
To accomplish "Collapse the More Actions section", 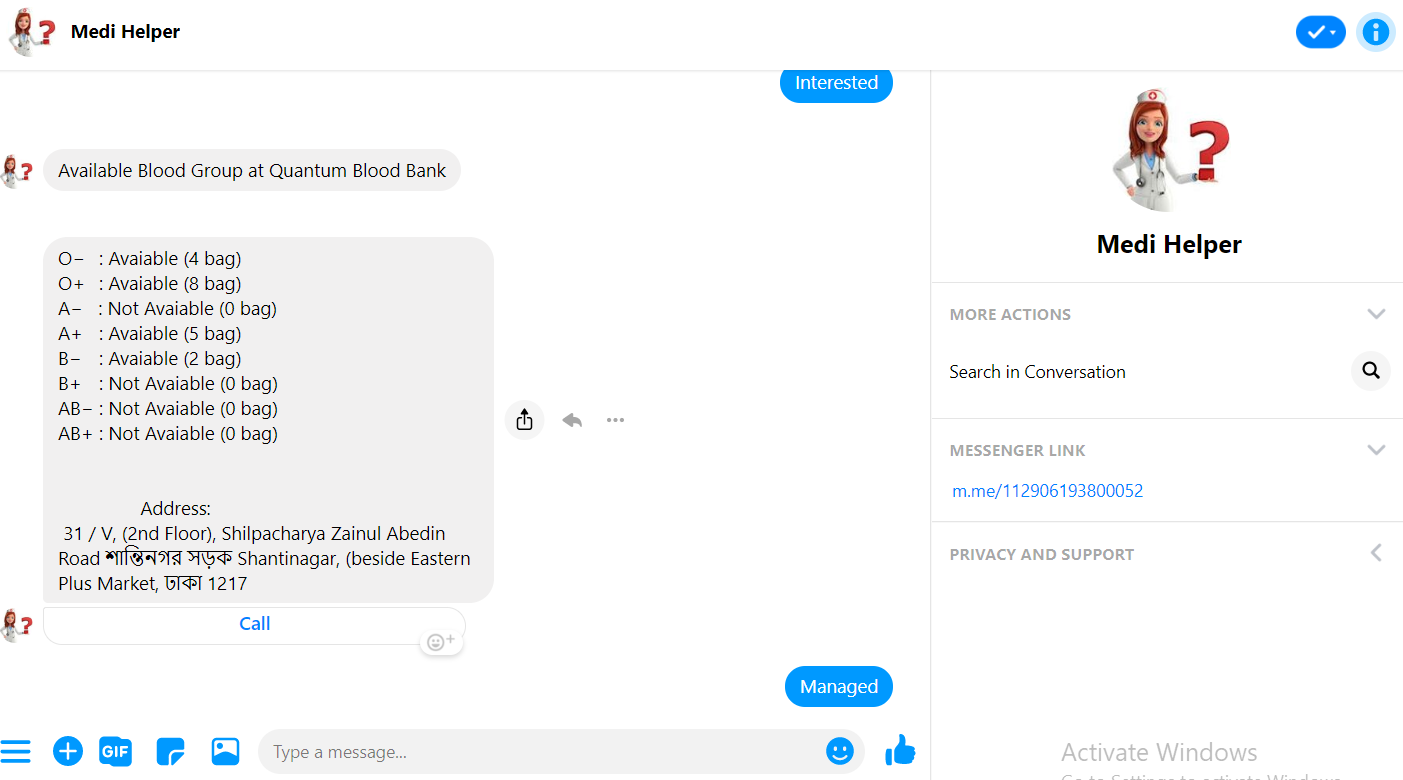I will (1376, 314).
